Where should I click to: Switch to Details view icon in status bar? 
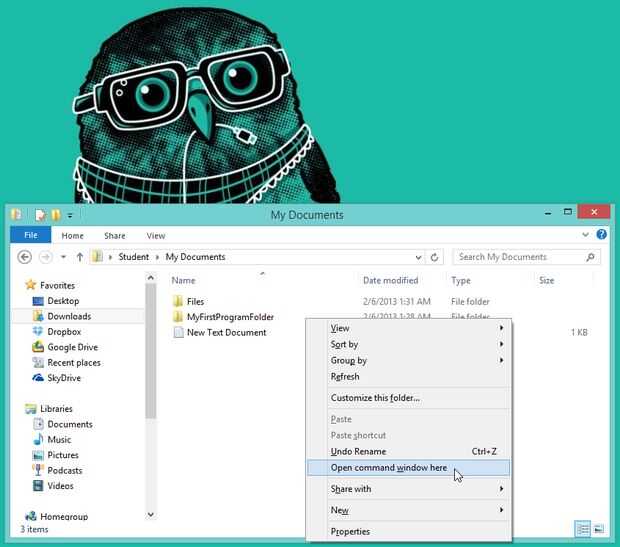[582, 529]
